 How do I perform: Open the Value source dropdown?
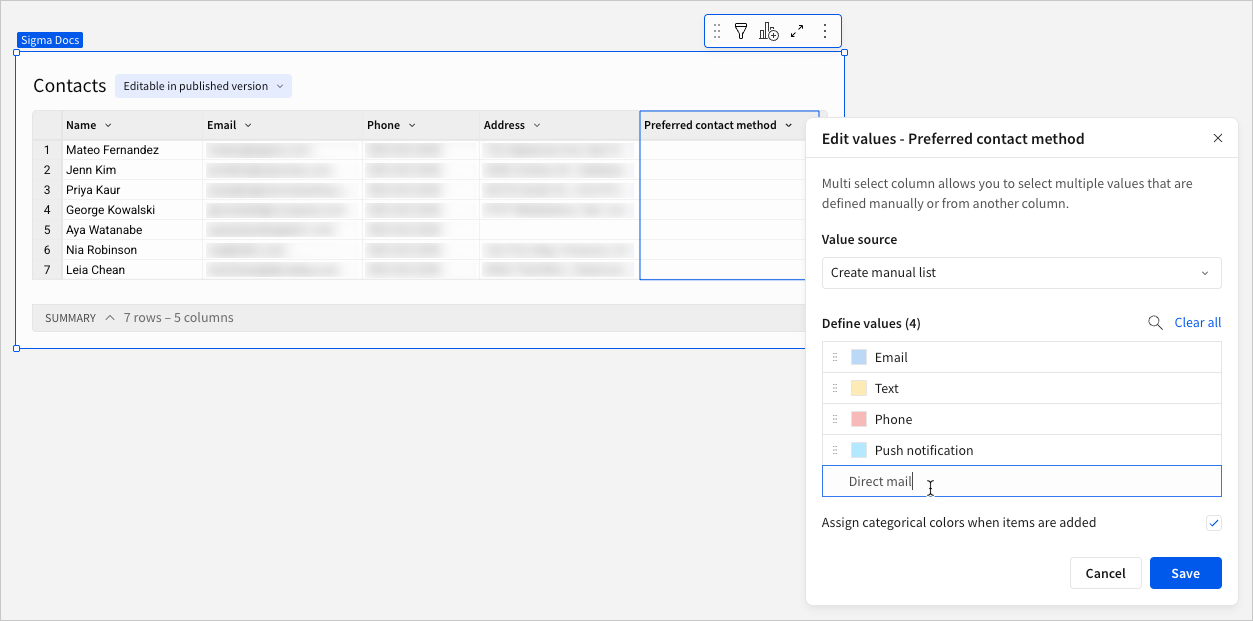tap(1021, 273)
